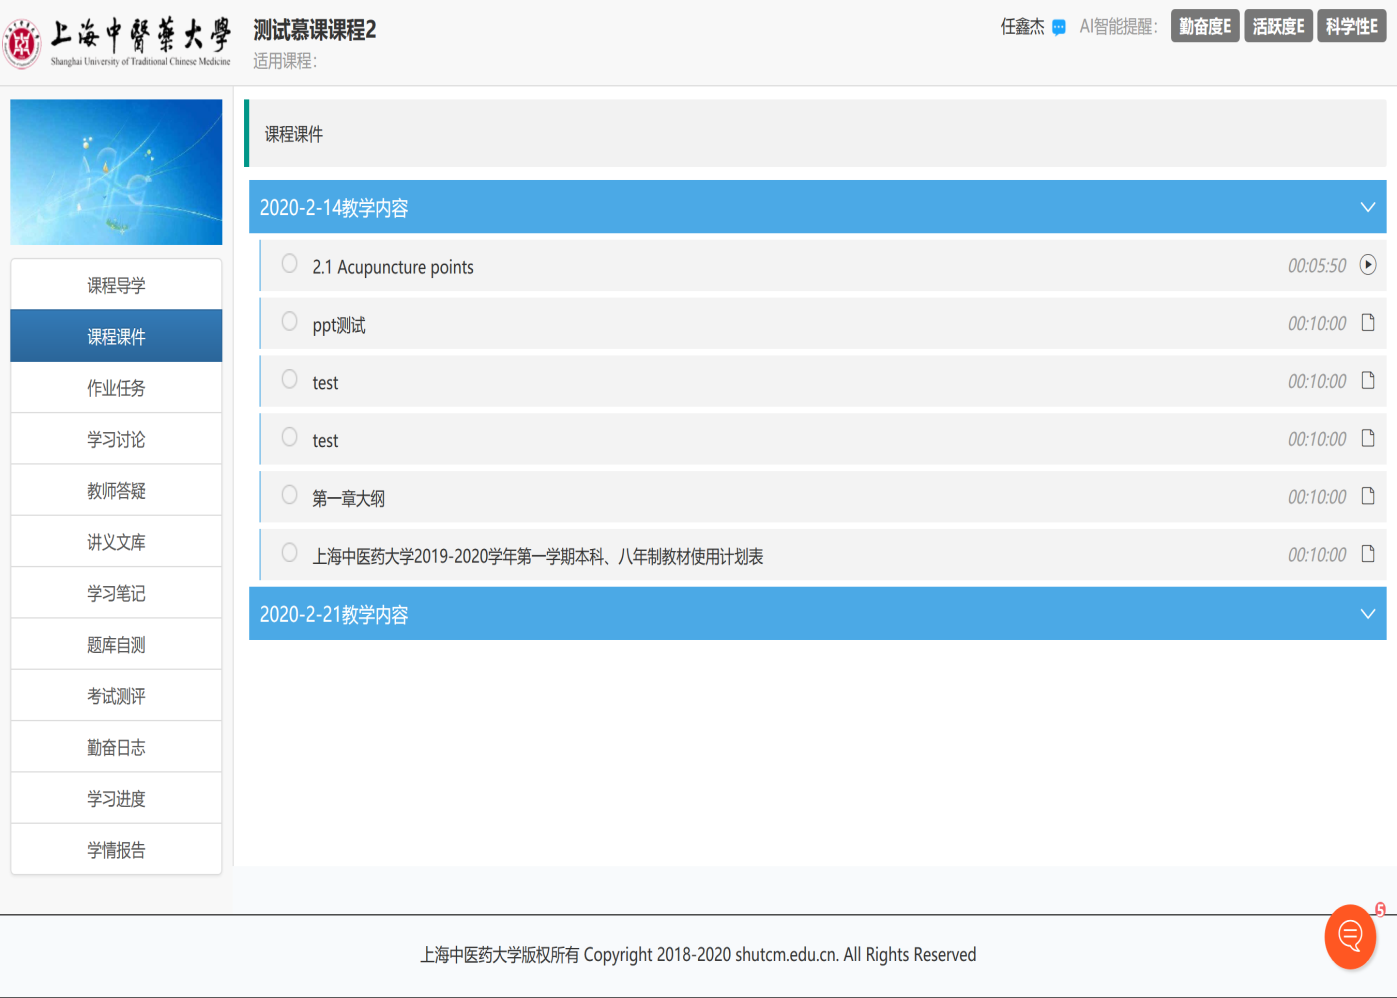
Task: Click the blue message icon beside 任鑫杰
Action: (x=1059, y=28)
